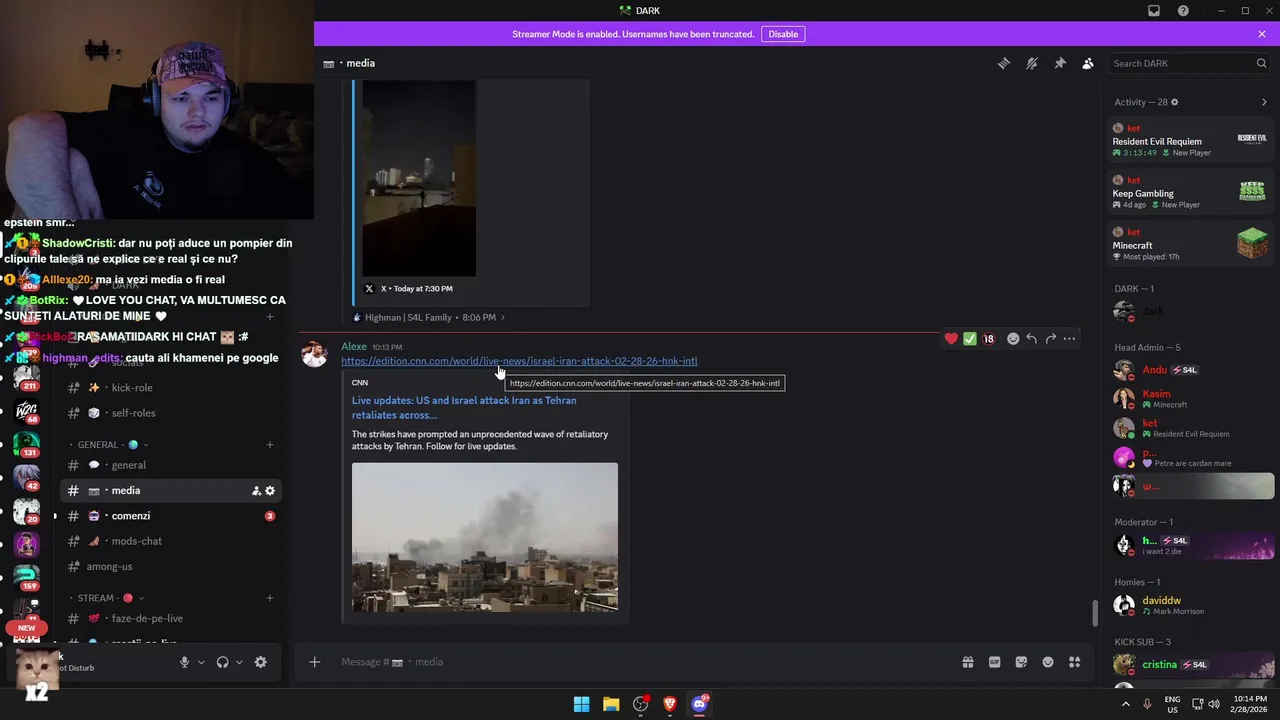1280x720 pixels.
Task: Reply to Alexe's message
Action: (x=1032, y=339)
